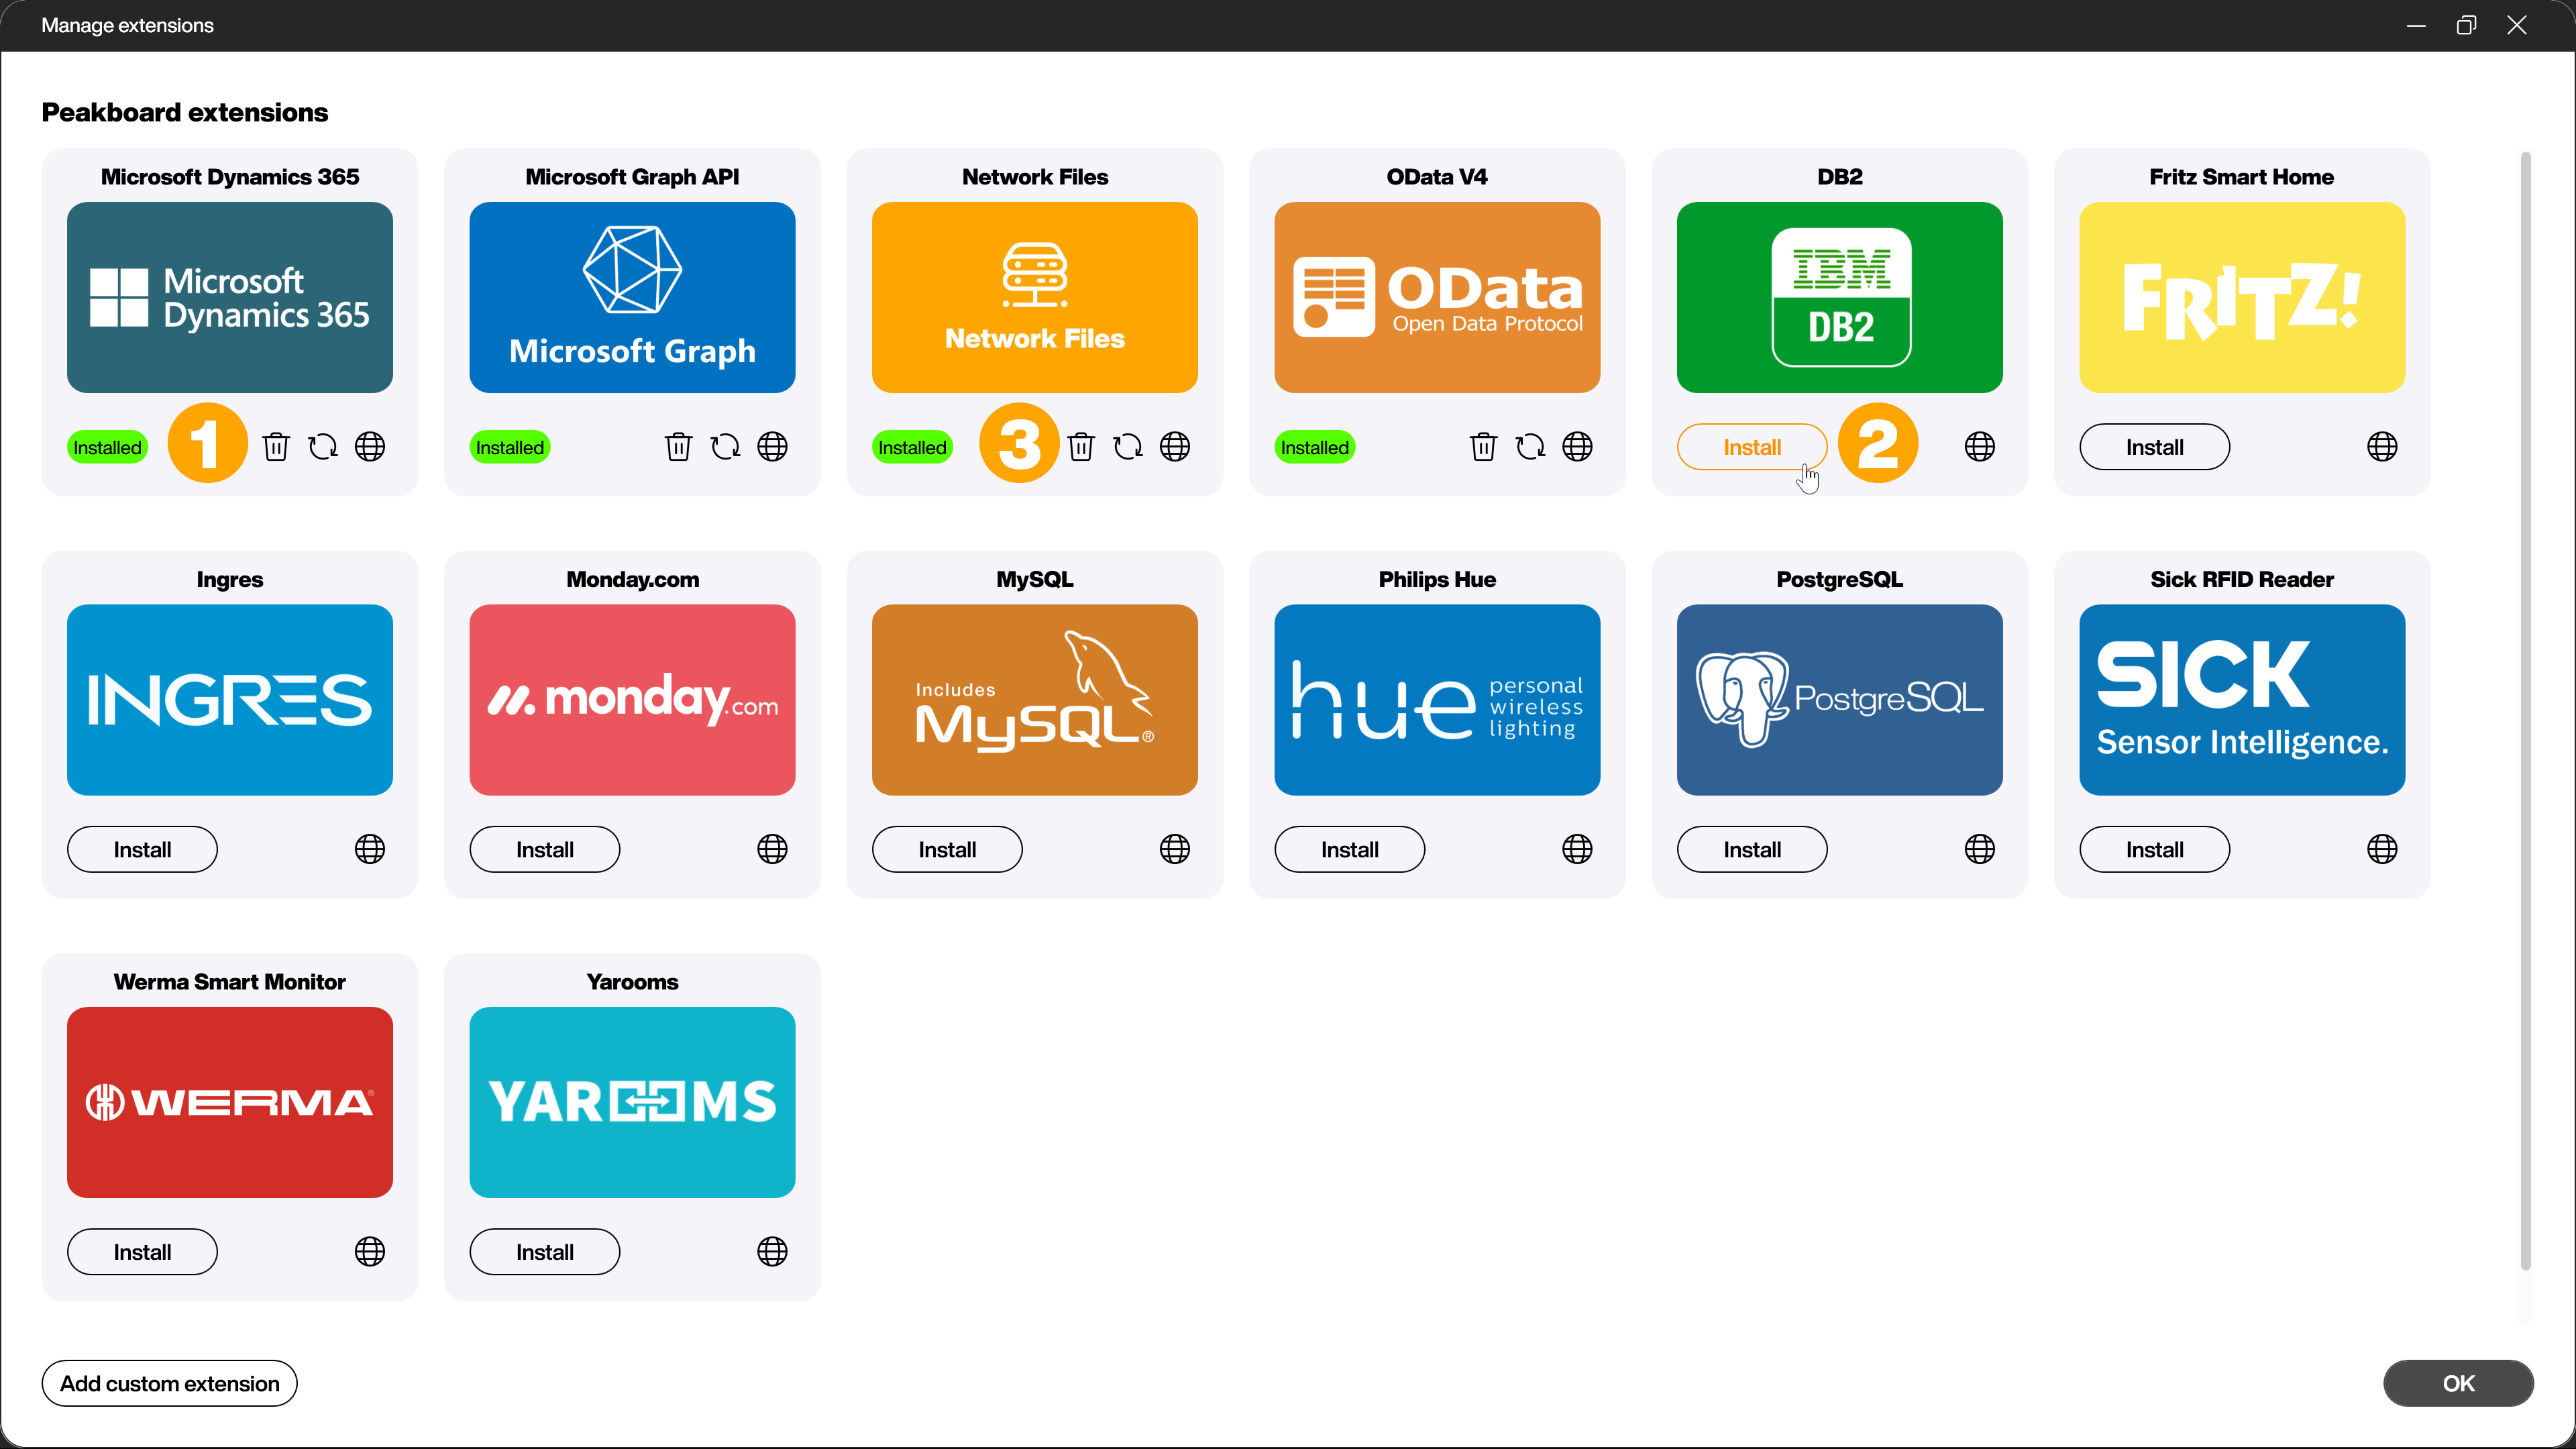Click the INGRES logo thumbnail
This screenshot has height=1449, width=2576.
click(x=230, y=700)
